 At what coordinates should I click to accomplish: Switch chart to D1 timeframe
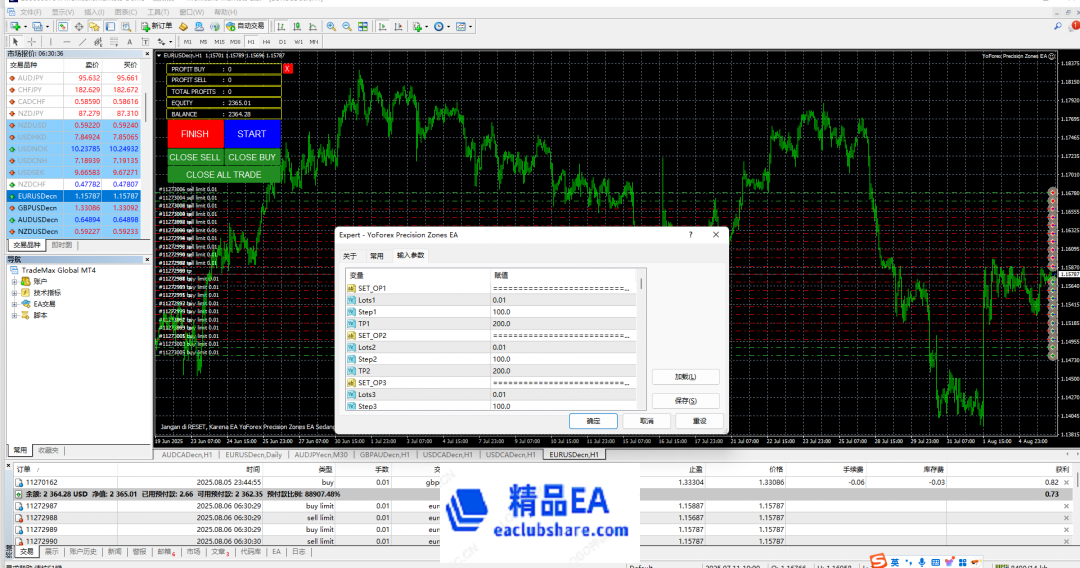tap(282, 42)
